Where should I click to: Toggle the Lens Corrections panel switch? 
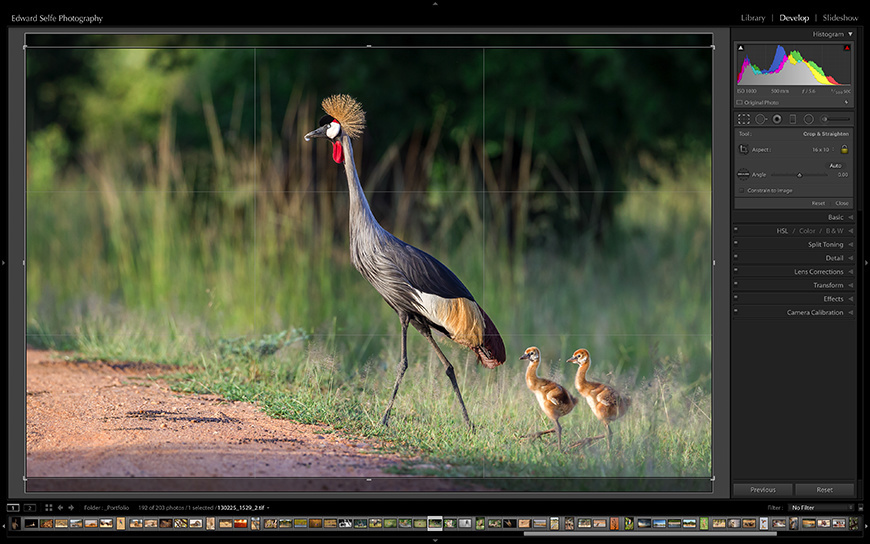(736, 269)
